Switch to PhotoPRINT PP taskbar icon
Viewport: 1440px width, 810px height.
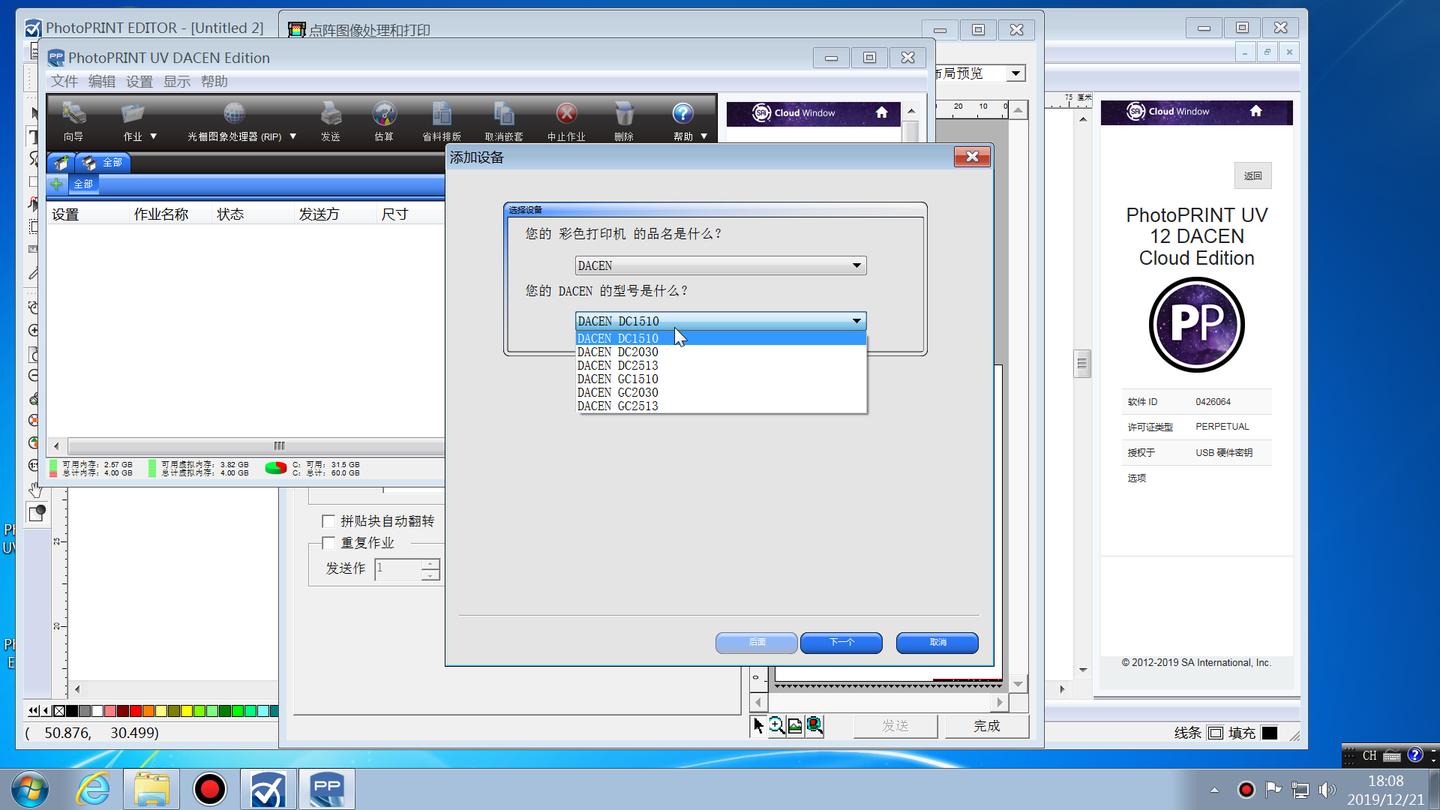click(x=327, y=789)
